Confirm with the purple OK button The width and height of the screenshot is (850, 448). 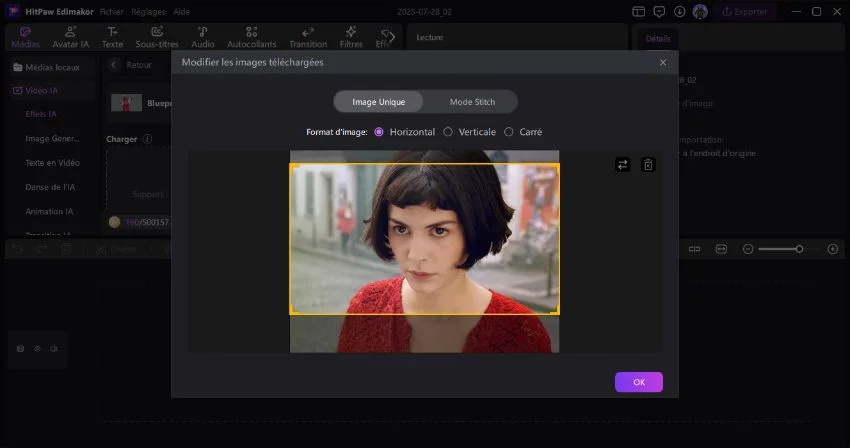pyautogui.click(x=639, y=382)
